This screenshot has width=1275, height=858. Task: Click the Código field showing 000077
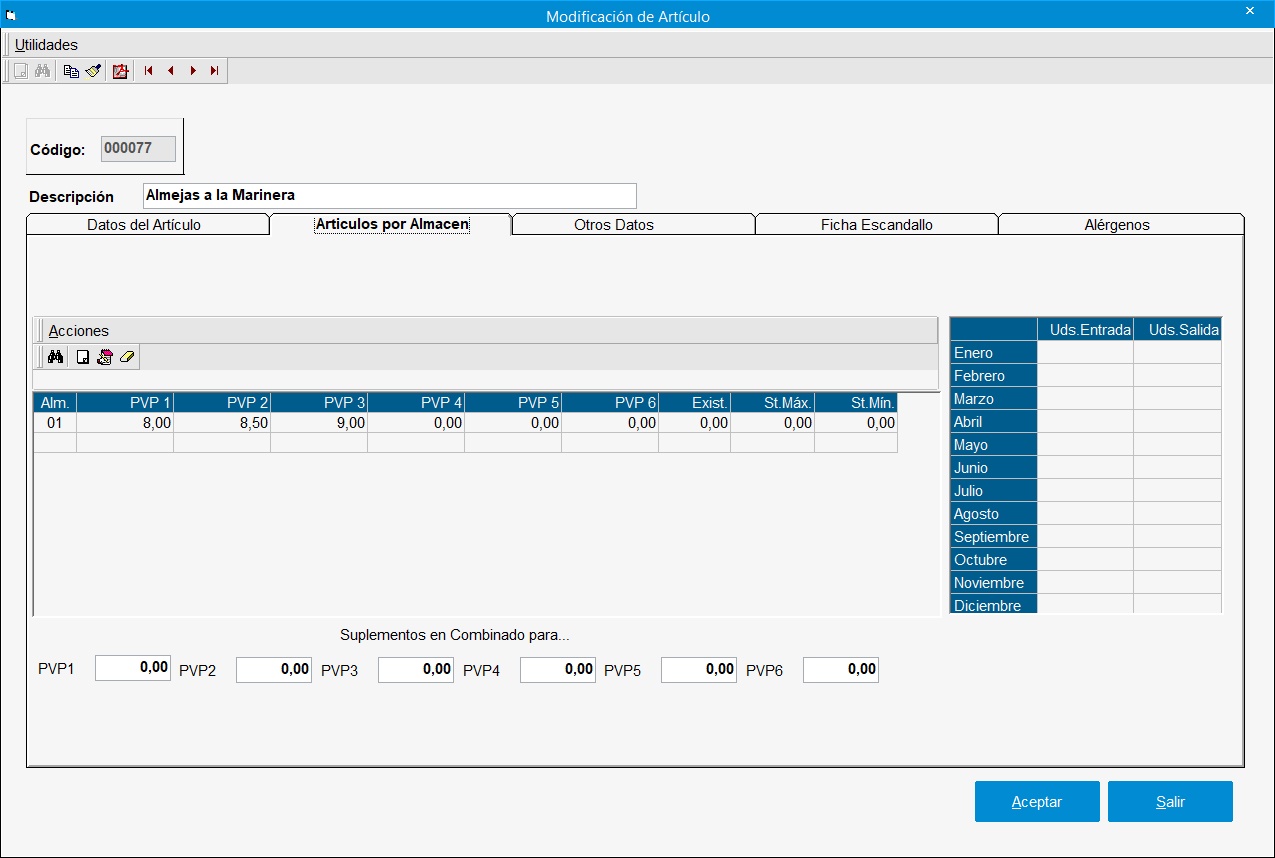138,148
